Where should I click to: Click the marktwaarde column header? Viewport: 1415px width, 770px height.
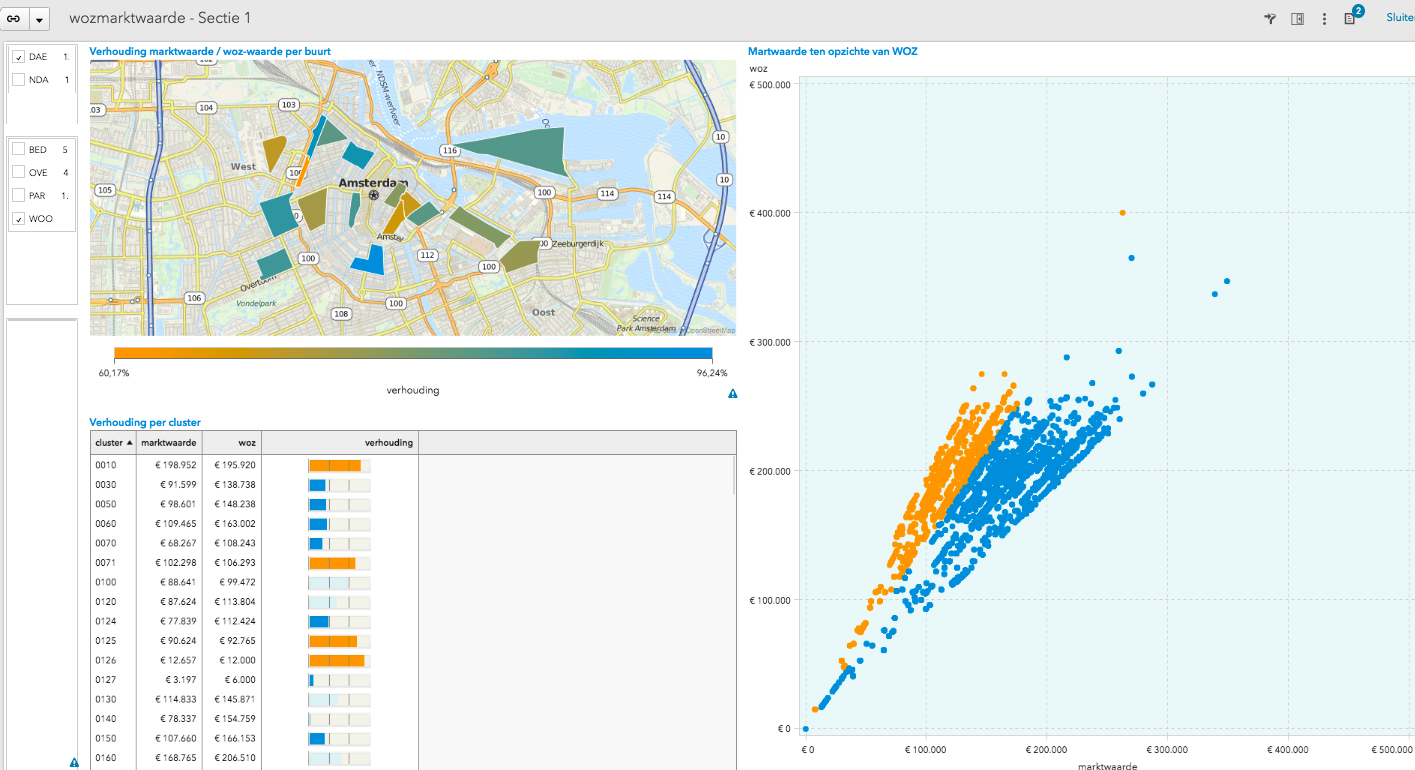(x=168, y=442)
